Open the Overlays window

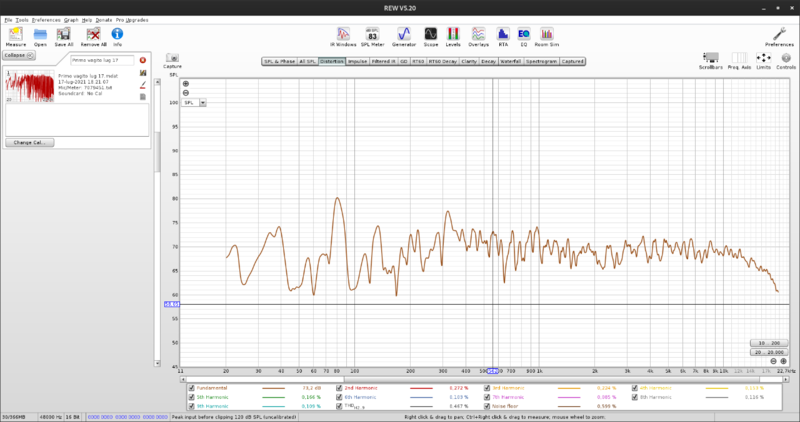[478, 35]
